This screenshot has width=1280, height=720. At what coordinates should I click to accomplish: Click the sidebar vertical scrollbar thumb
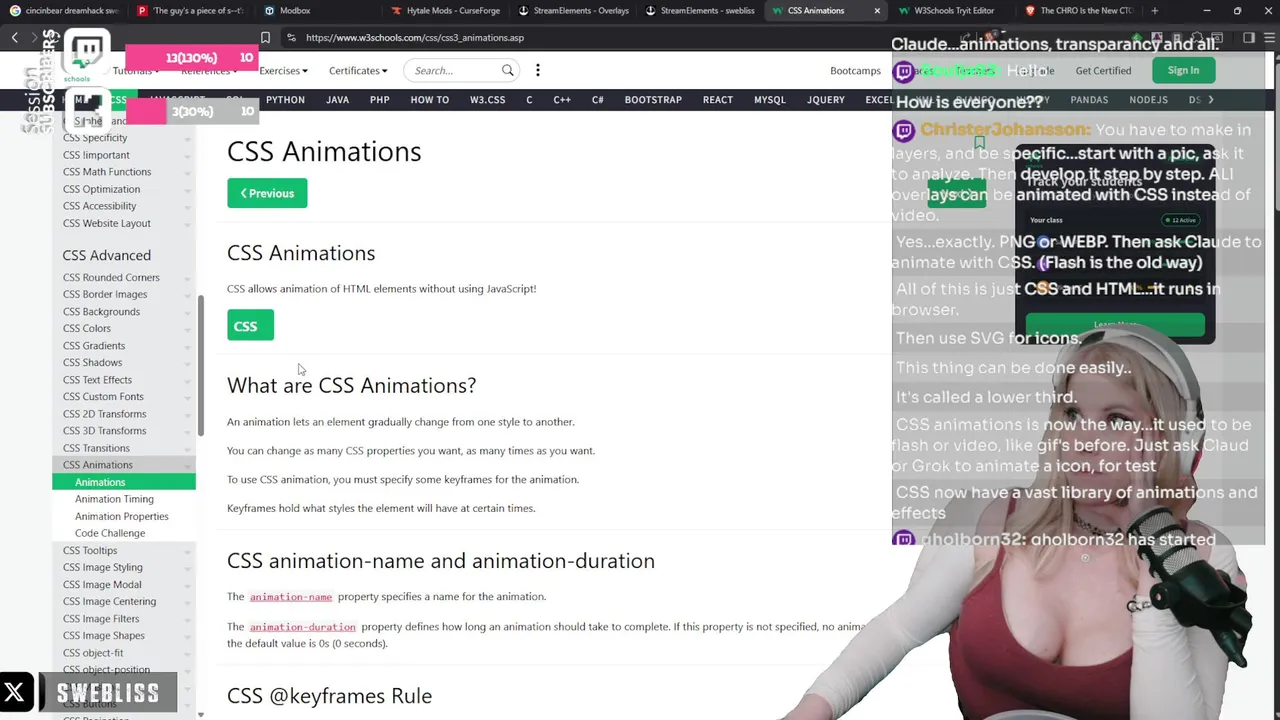click(x=201, y=365)
